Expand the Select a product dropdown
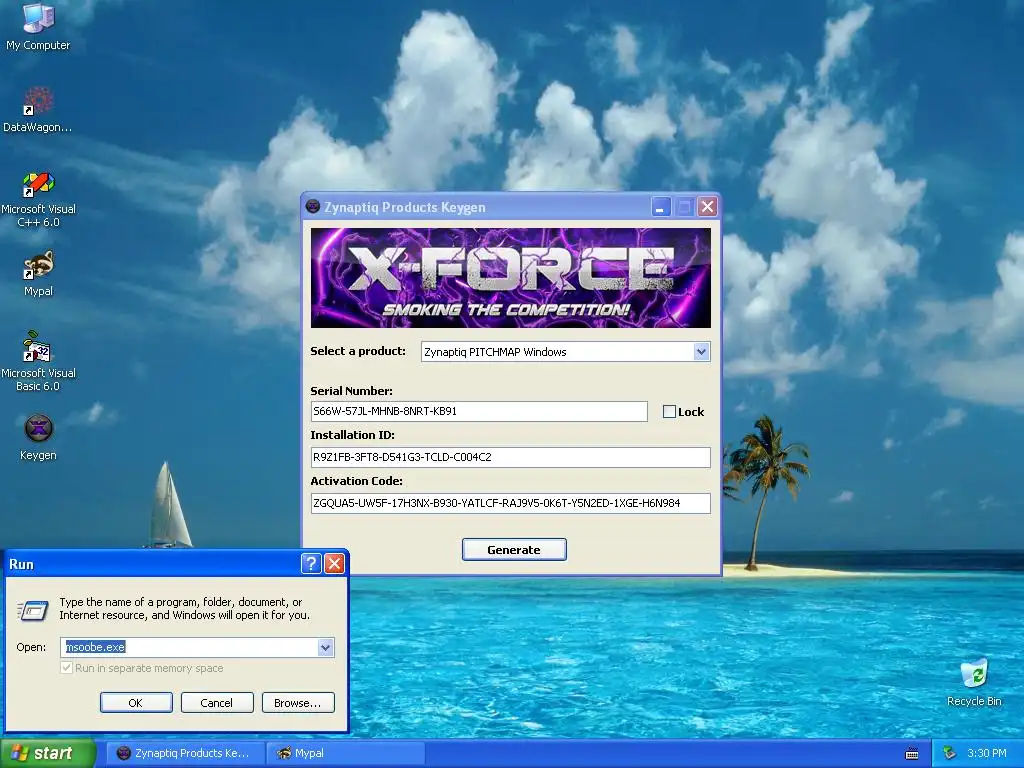This screenshot has height=768, width=1024. 701,351
